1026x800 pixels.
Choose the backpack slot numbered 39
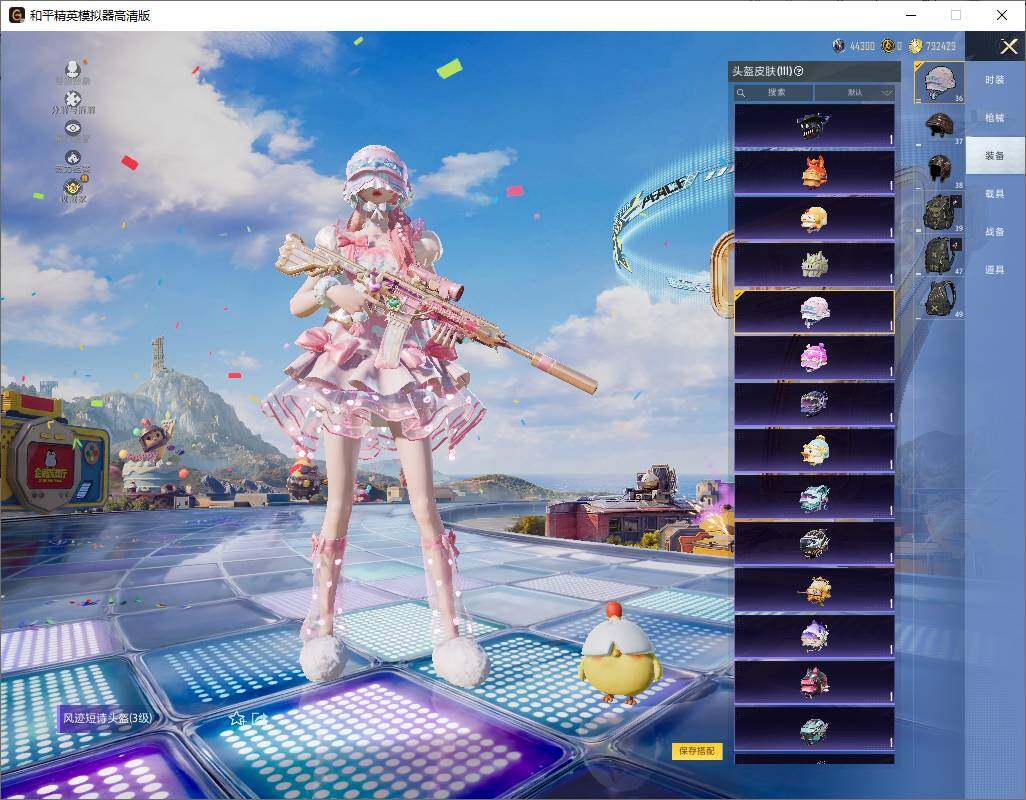click(x=940, y=212)
